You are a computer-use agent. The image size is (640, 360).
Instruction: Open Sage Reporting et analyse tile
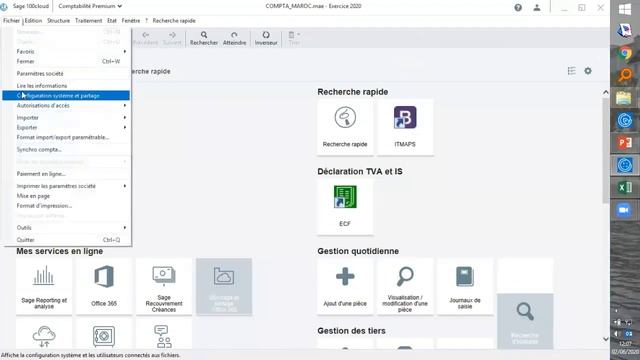tap(44, 287)
